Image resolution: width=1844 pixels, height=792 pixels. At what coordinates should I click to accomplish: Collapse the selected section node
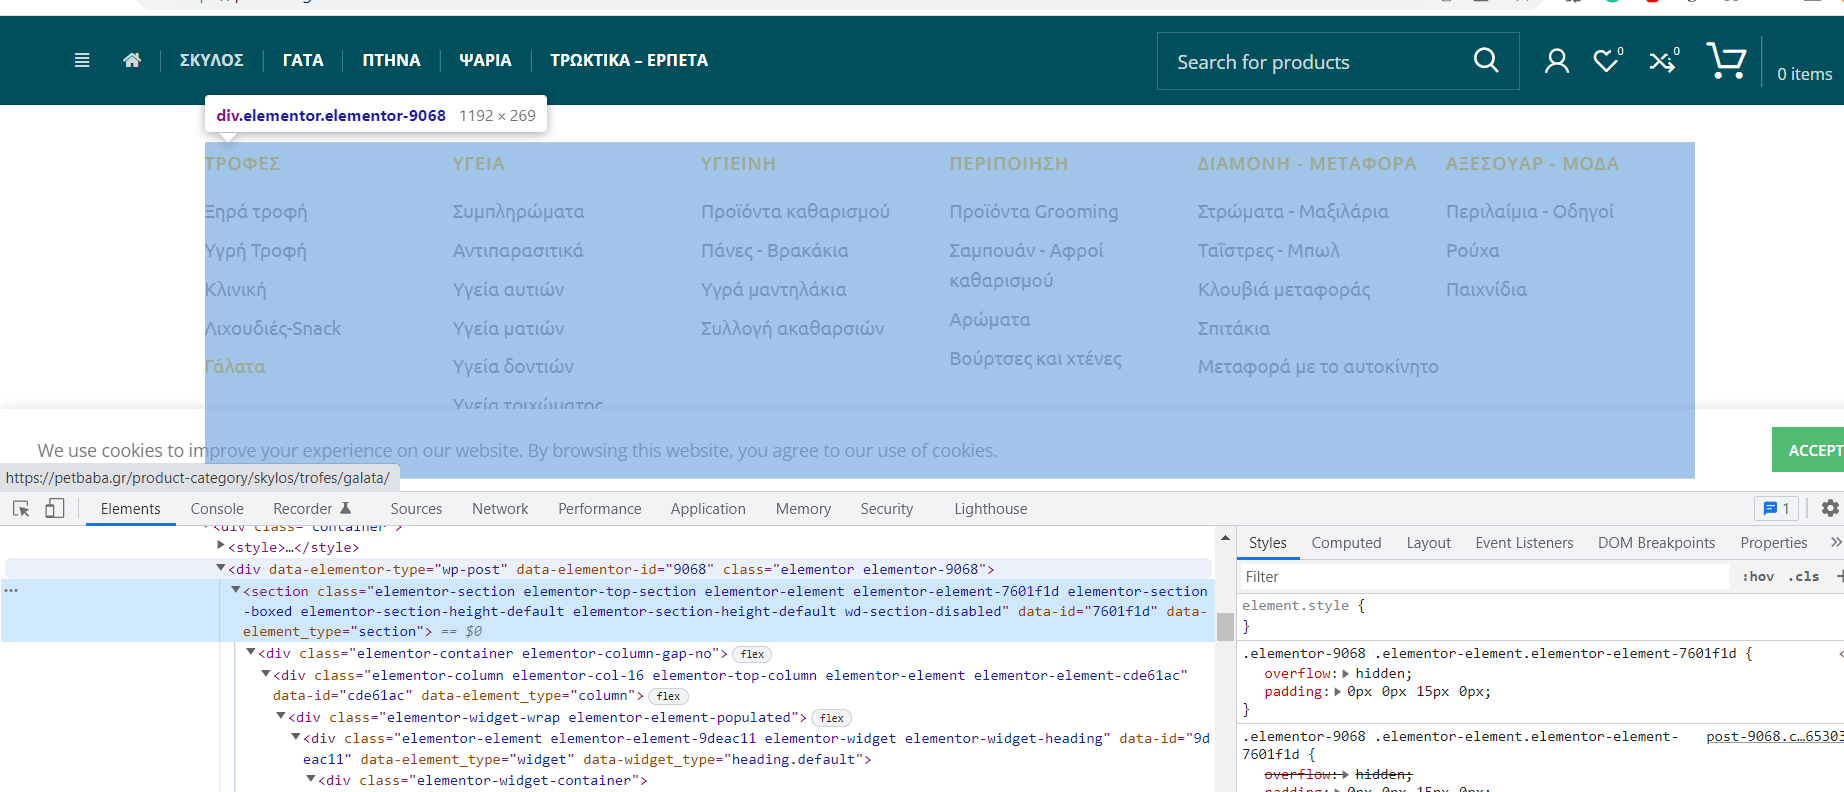pos(236,590)
